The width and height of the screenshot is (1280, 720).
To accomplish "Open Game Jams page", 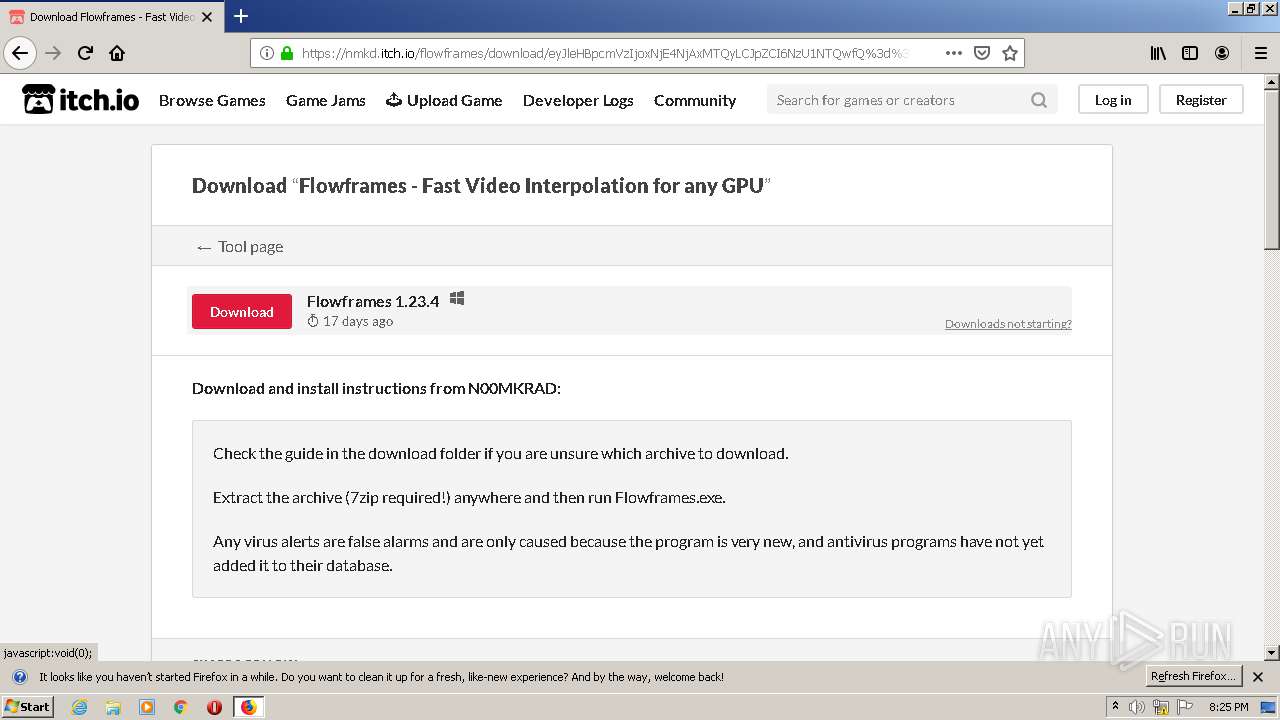I will (326, 100).
